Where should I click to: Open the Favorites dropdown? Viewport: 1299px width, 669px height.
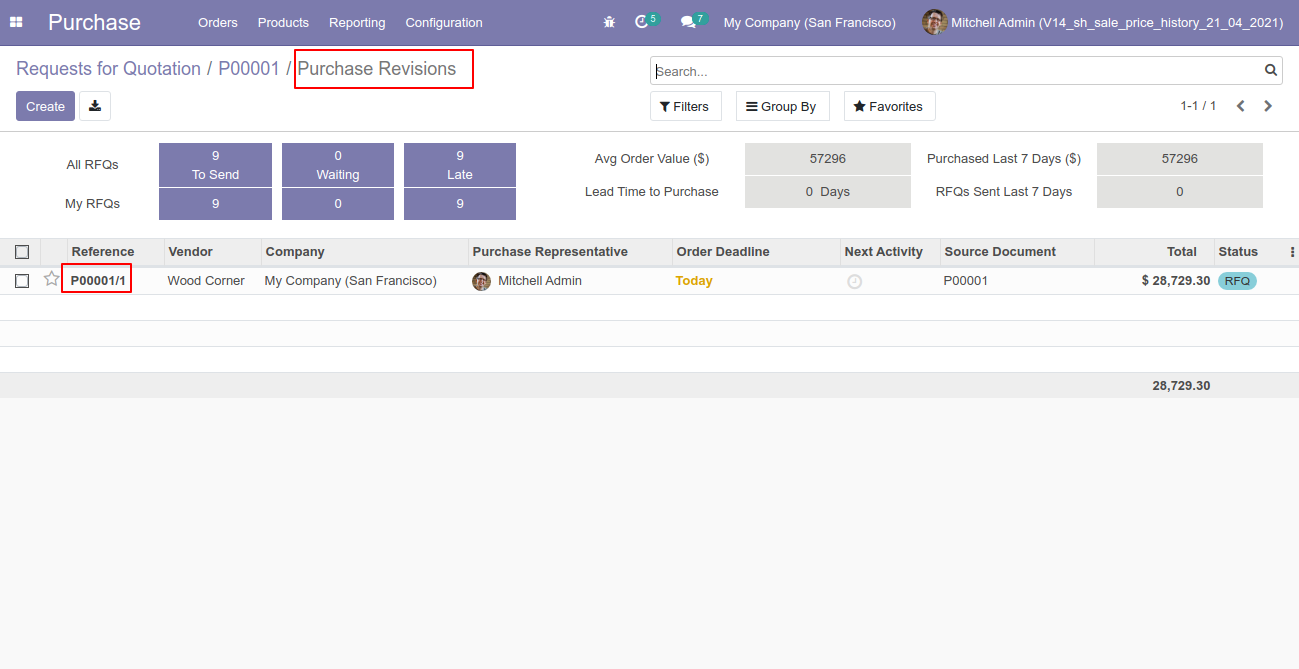point(890,106)
